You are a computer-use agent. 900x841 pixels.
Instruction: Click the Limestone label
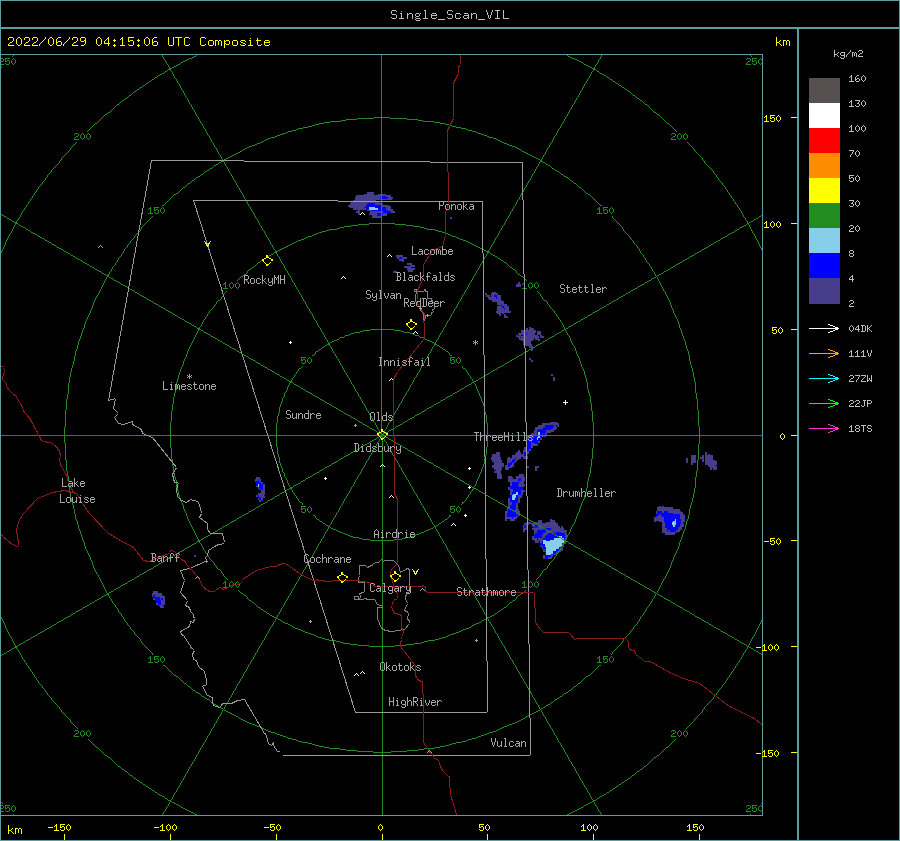coord(189,386)
